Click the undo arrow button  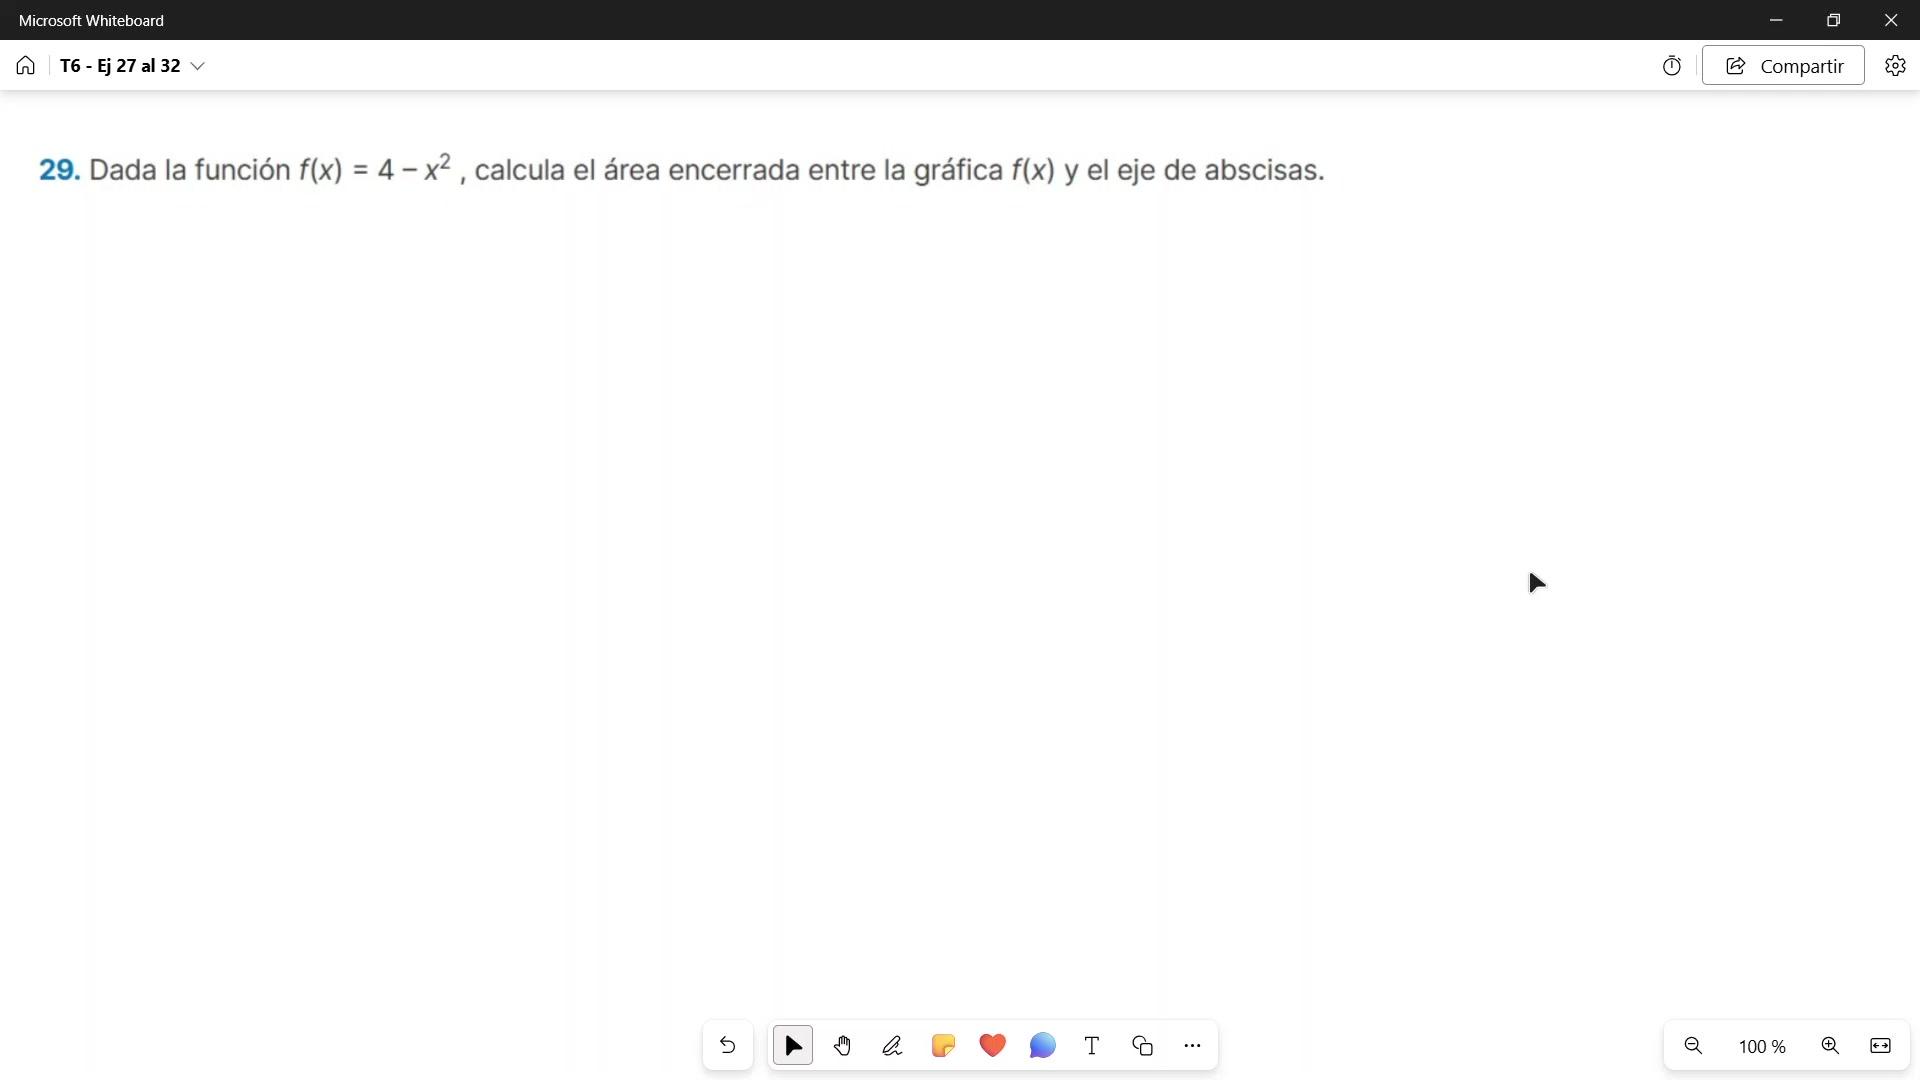727,1046
